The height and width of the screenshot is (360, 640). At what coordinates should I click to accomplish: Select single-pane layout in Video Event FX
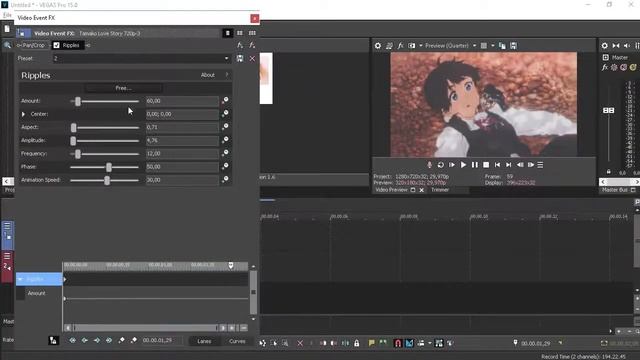pos(228,33)
